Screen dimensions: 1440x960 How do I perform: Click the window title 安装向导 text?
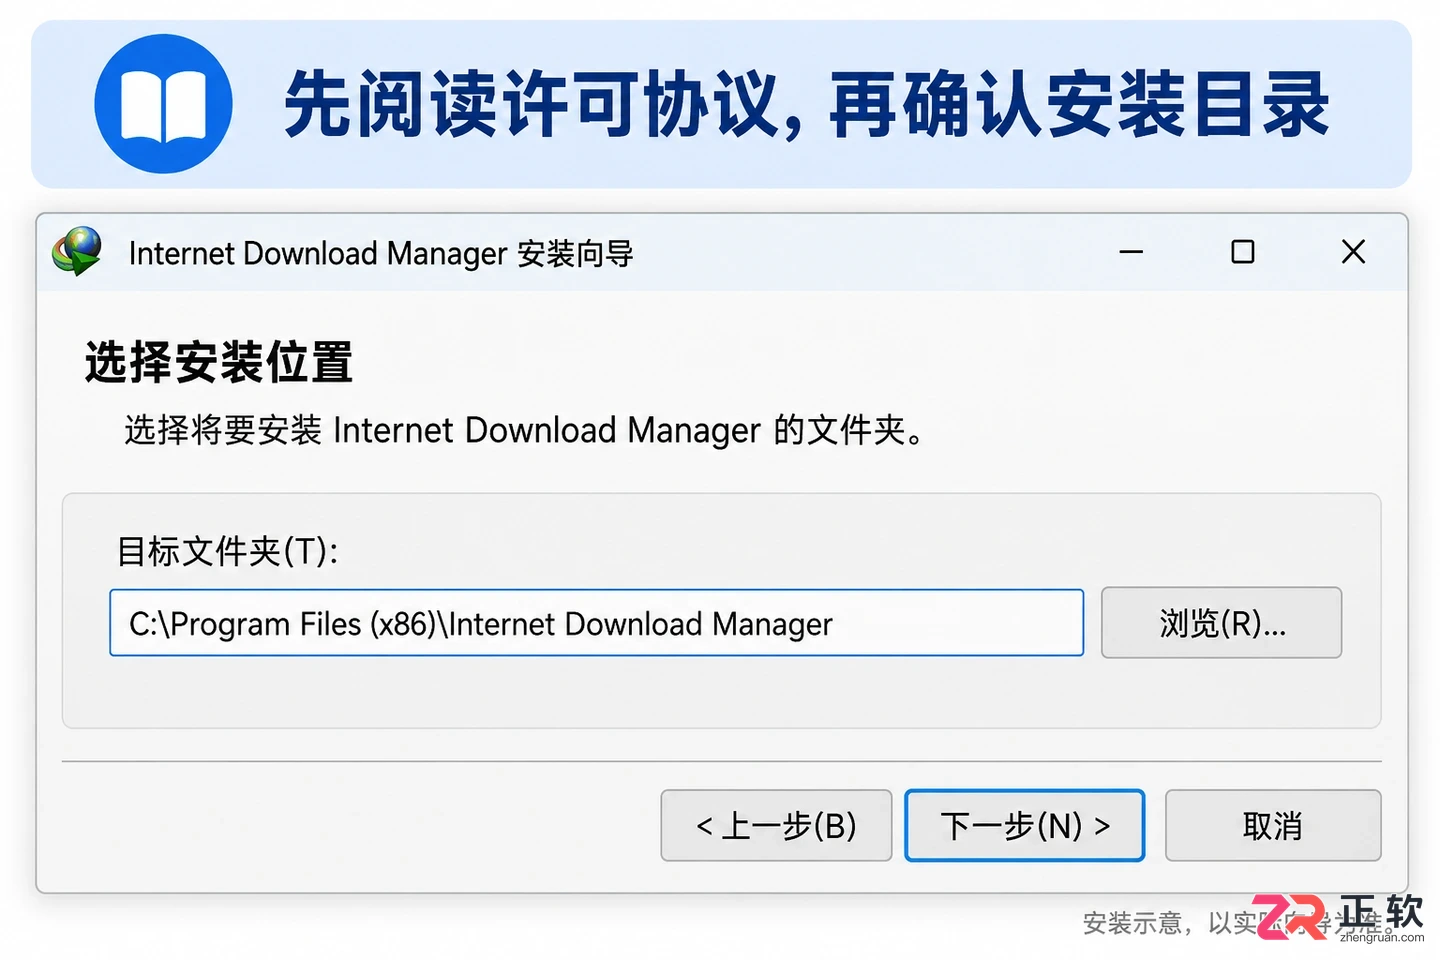tap(575, 254)
